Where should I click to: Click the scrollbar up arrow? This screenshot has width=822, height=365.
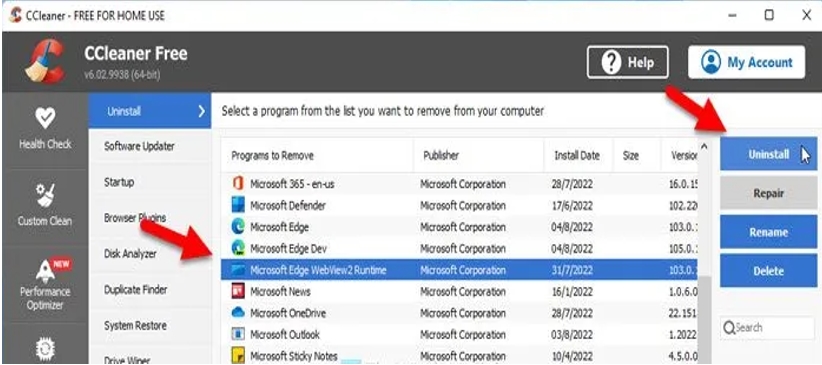pyautogui.click(x=704, y=147)
